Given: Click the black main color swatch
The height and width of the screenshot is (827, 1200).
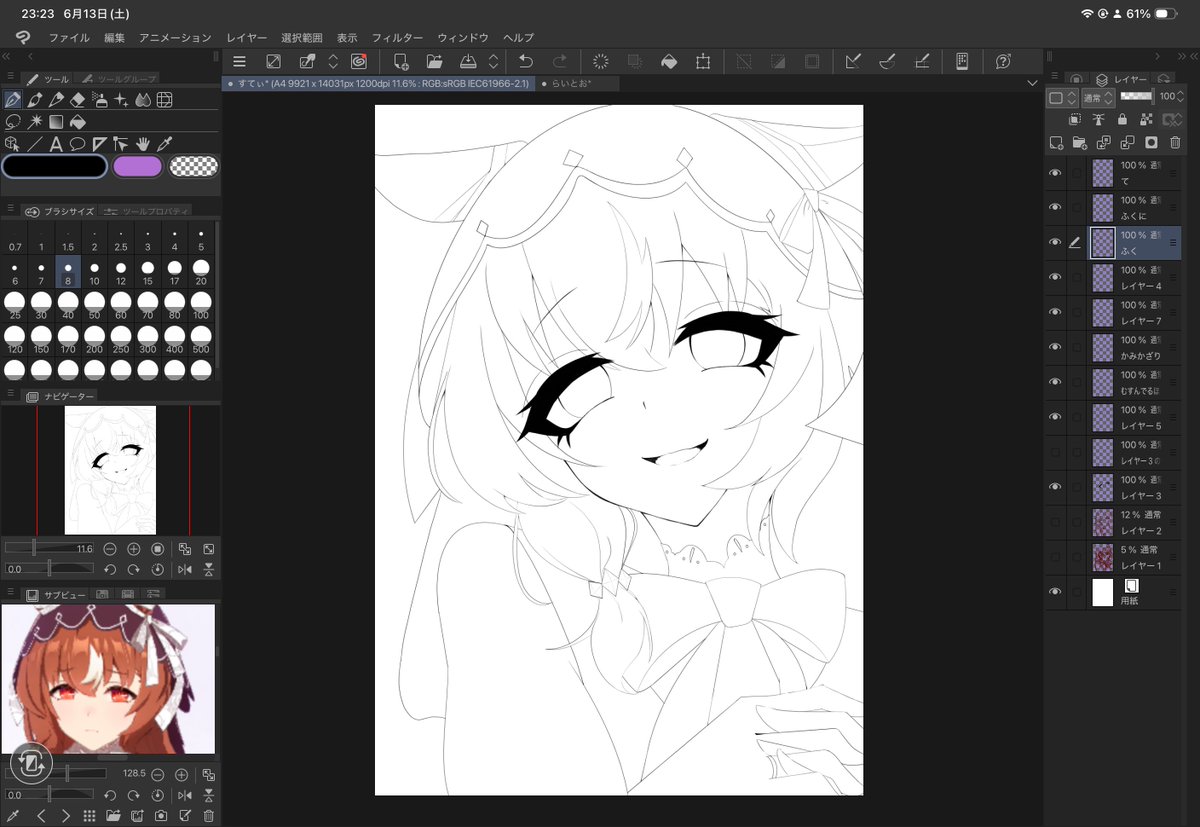Looking at the screenshot, I should click(54, 166).
